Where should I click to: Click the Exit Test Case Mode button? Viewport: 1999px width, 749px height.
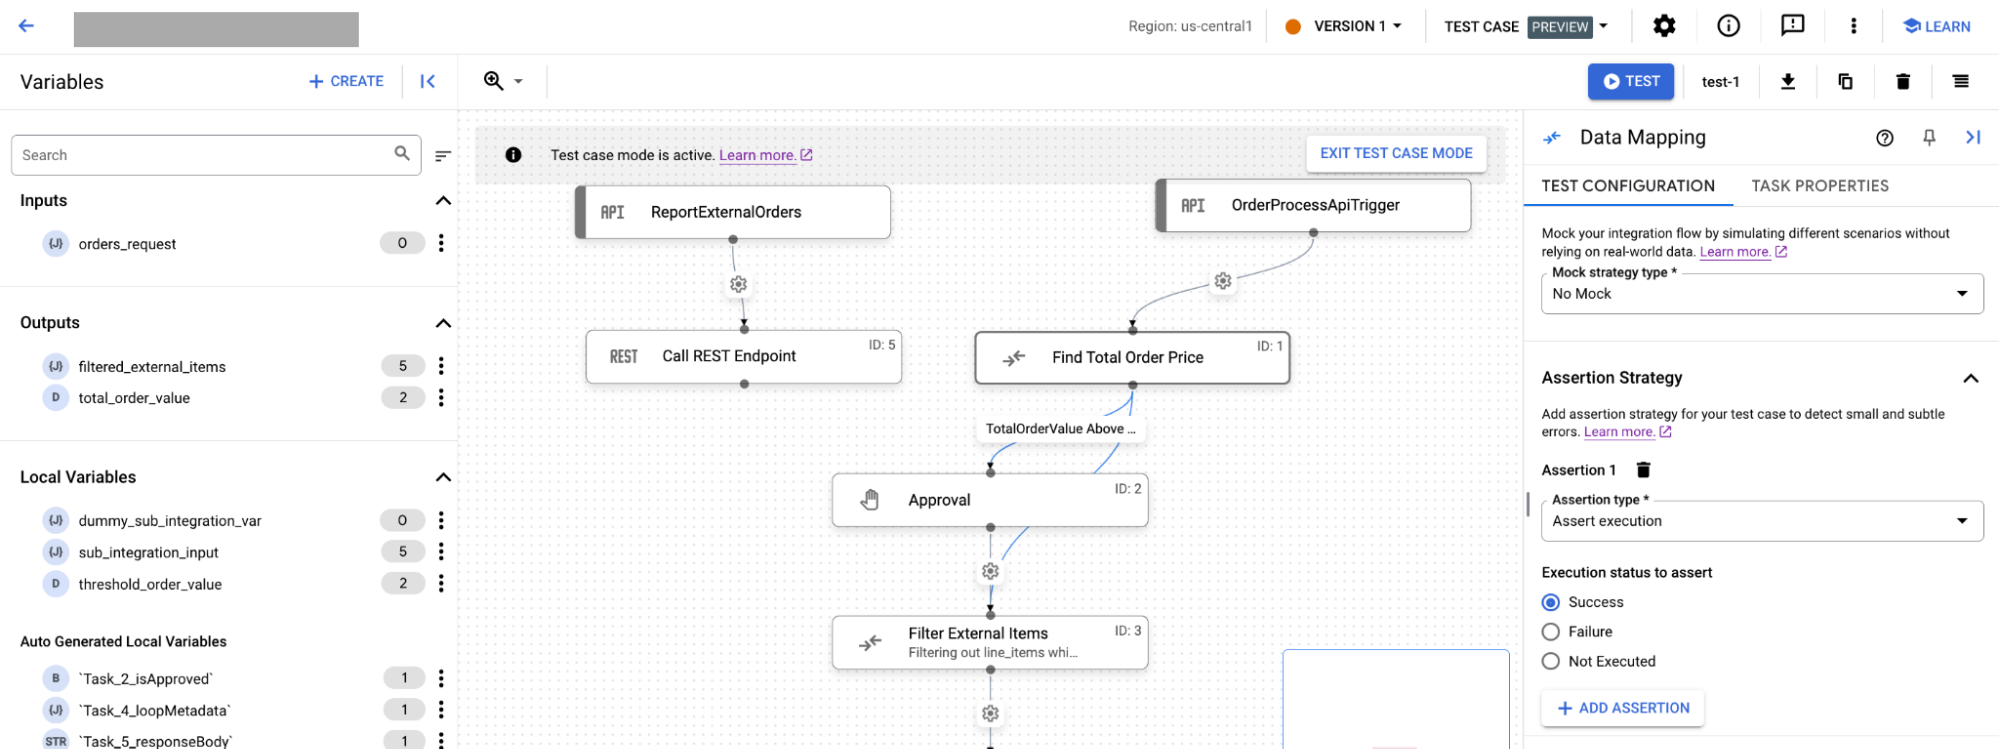pyautogui.click(x=1395, y=153)
